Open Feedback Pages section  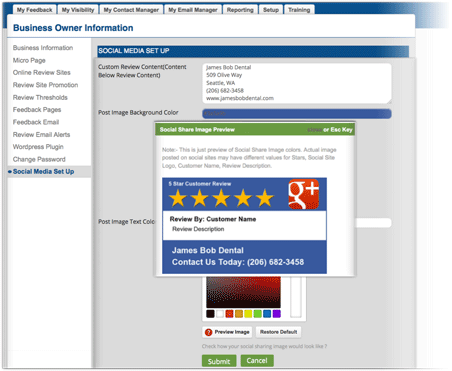pos(37,110)
